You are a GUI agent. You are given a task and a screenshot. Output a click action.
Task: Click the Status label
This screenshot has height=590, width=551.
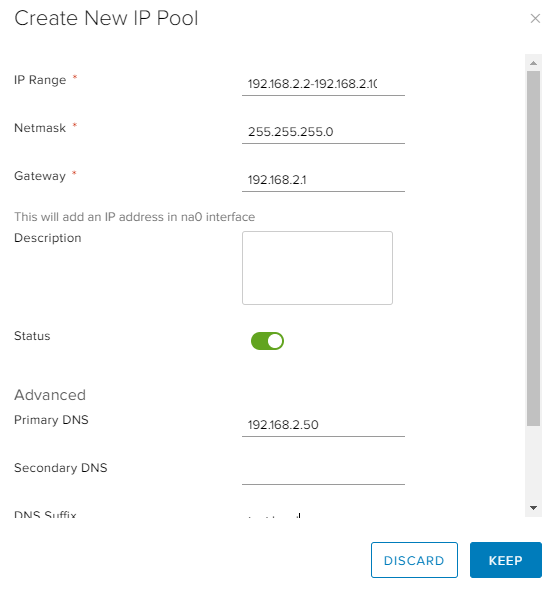coord(32,336)
